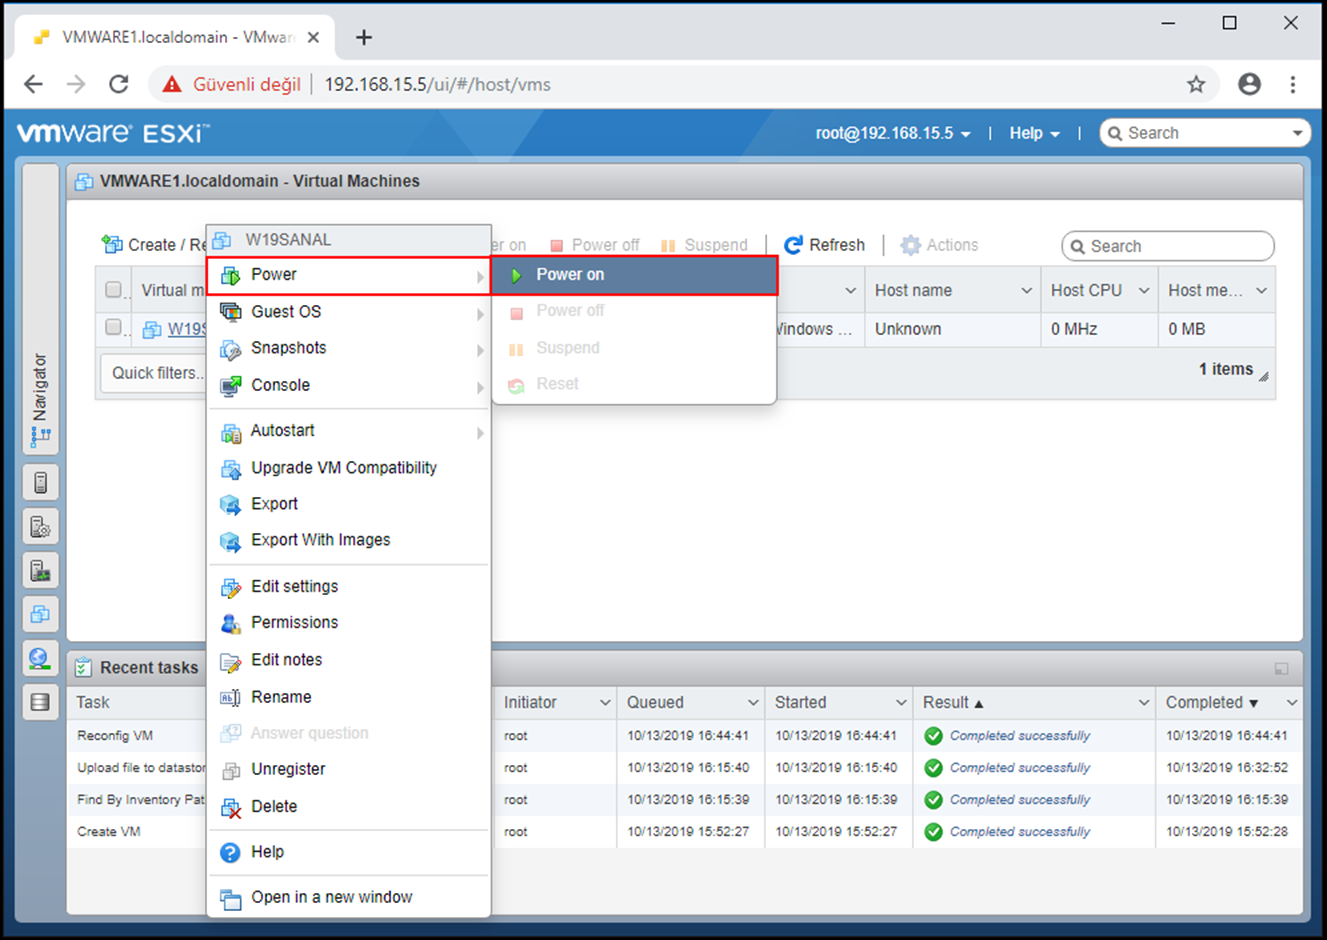Open the root@192.168.15.5 user dropdown

893,133
